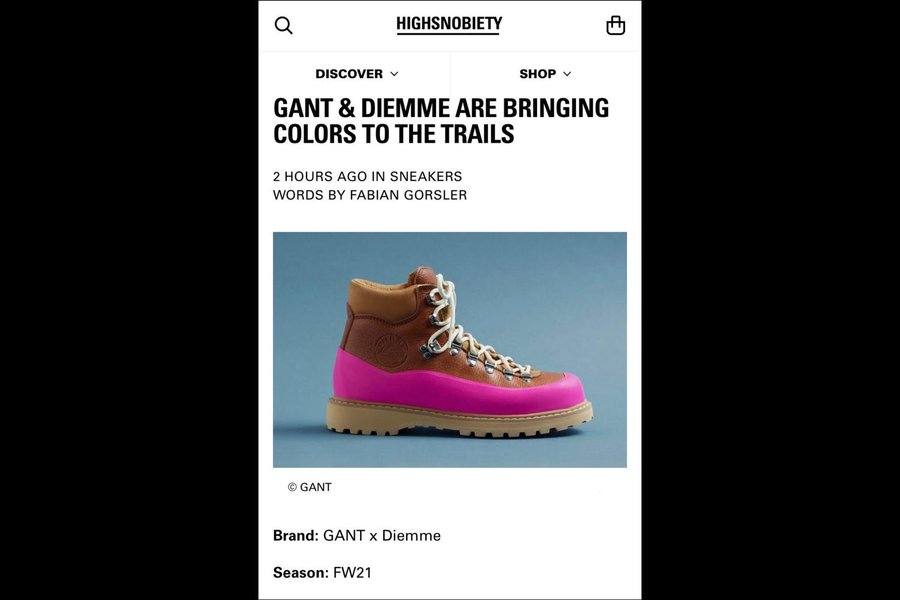Open the Shop menu
Viewport: 900px width, 600px height.
point(545,74)
